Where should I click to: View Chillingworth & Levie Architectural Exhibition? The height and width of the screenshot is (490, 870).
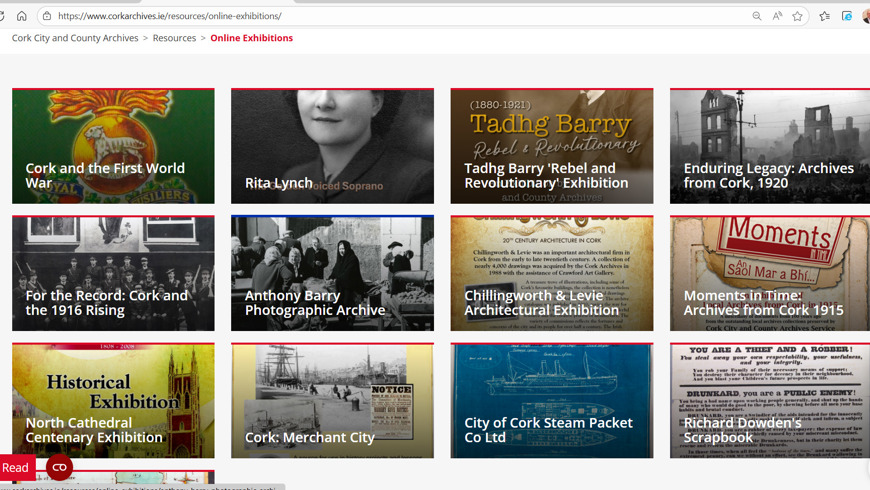tap(551, 273)
